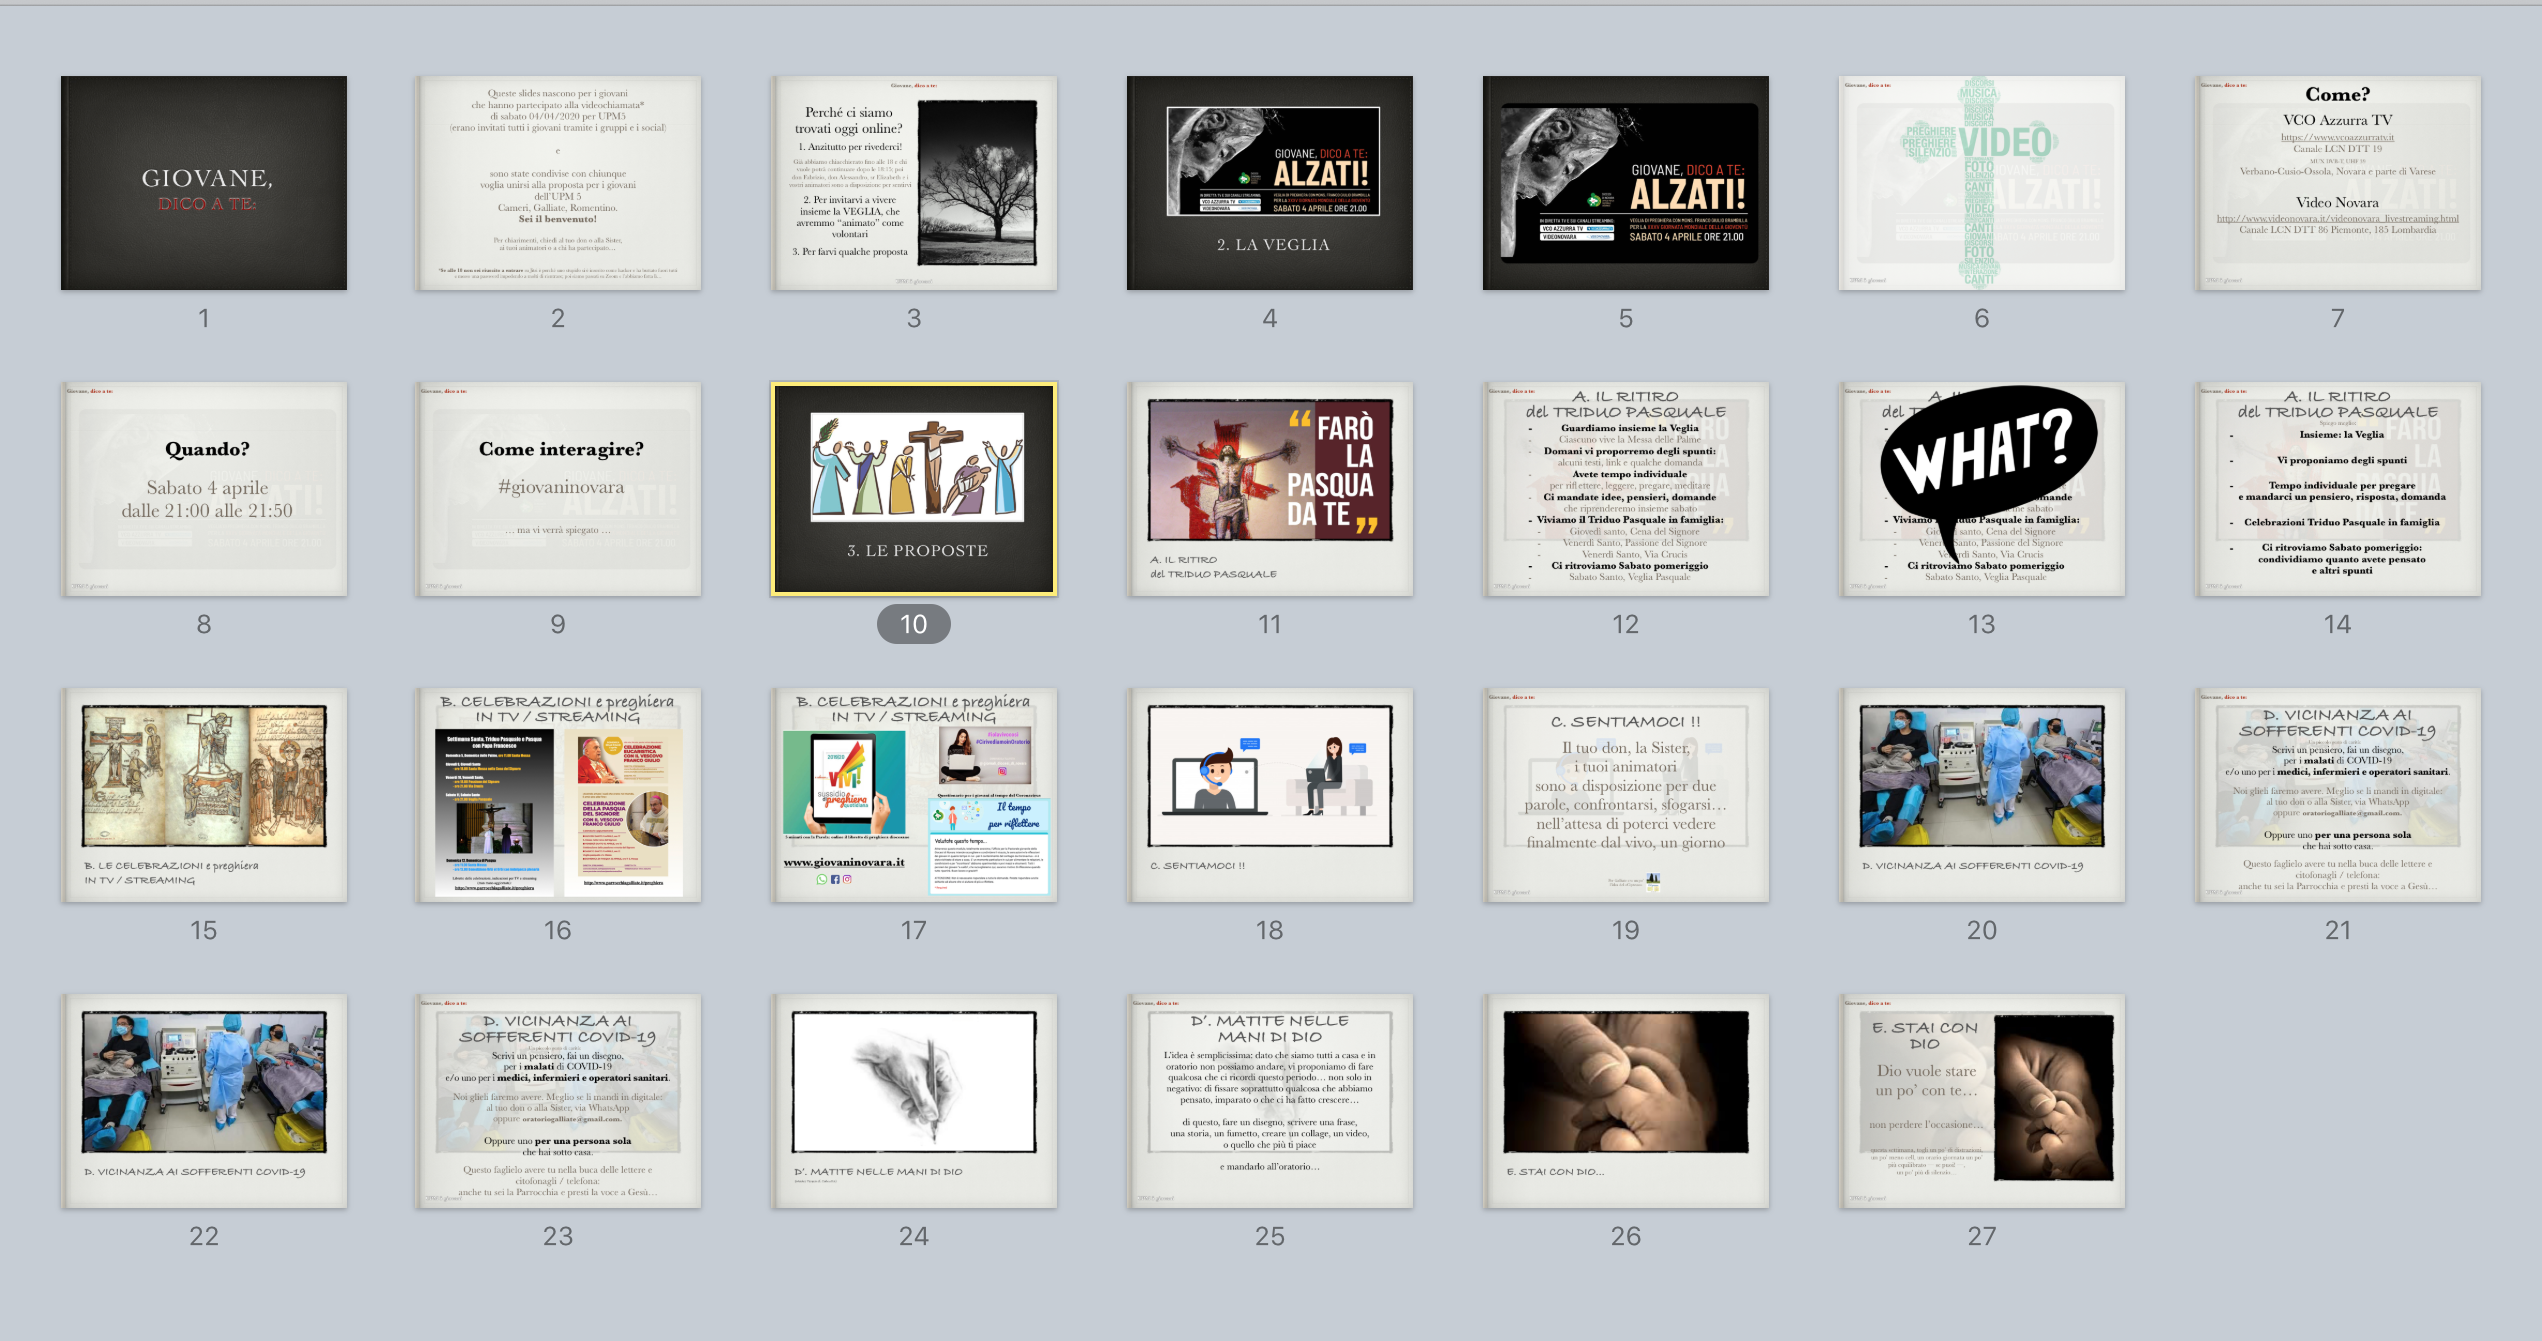Screen dimensions: 2542x1341
Task: Click slide number label 13
Action: click(1982, 624)
